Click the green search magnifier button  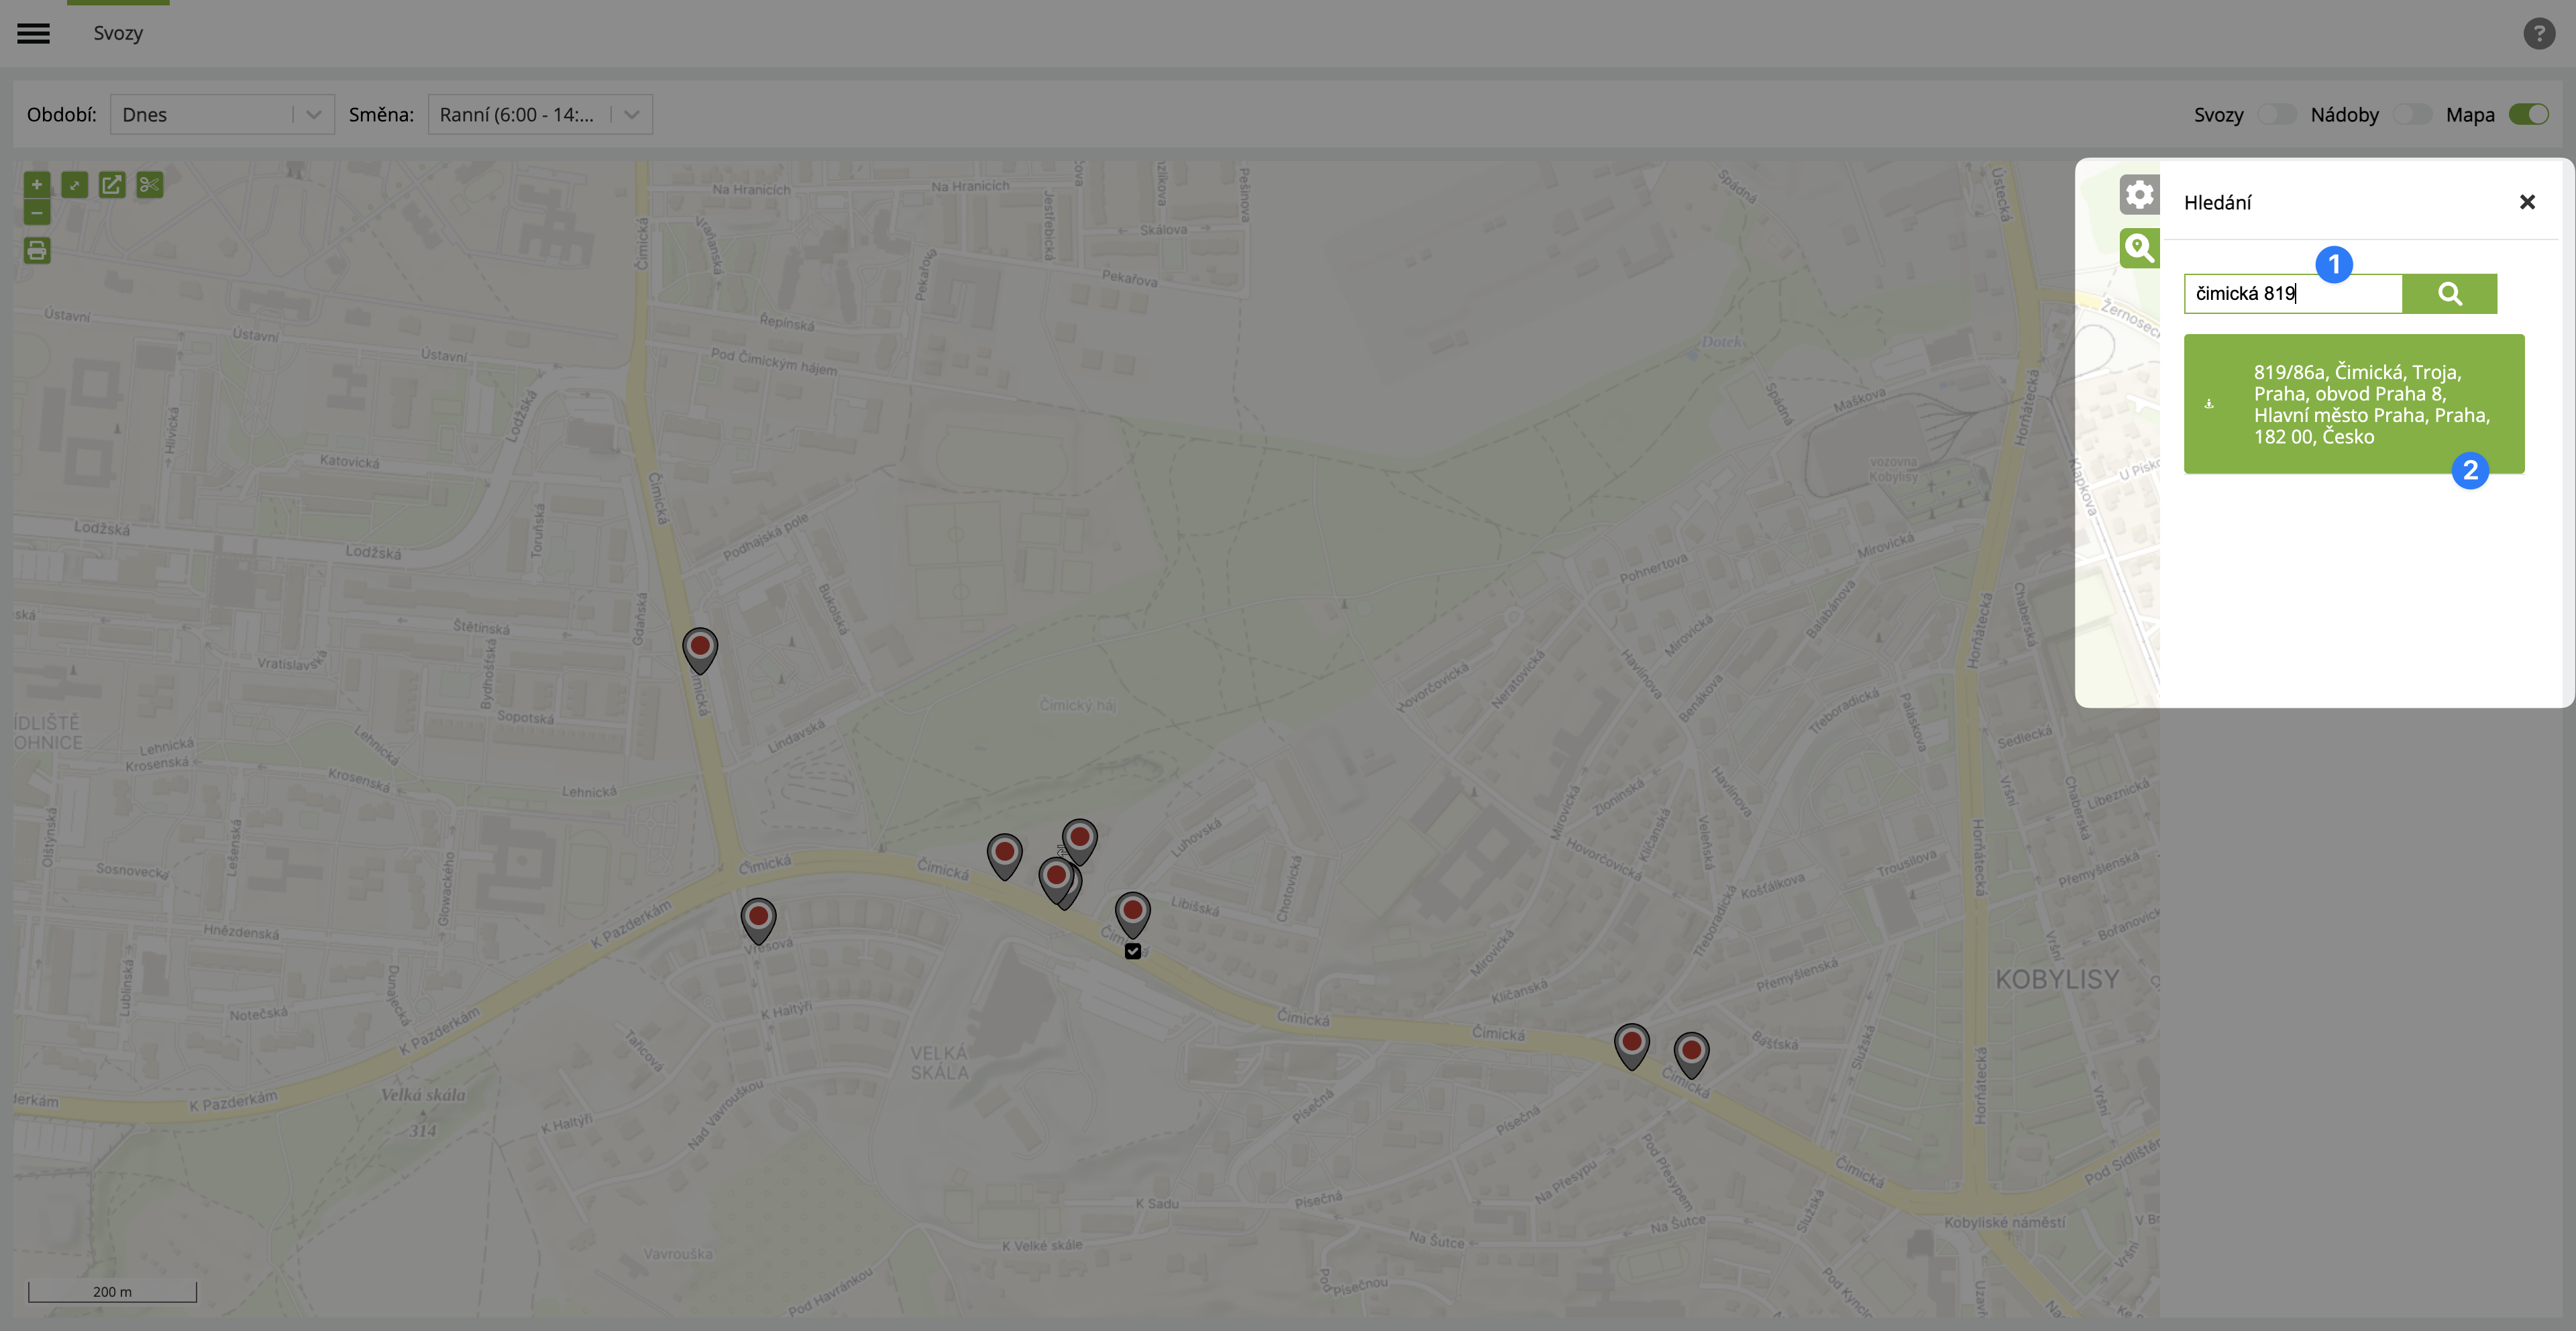click(2449, 293)
